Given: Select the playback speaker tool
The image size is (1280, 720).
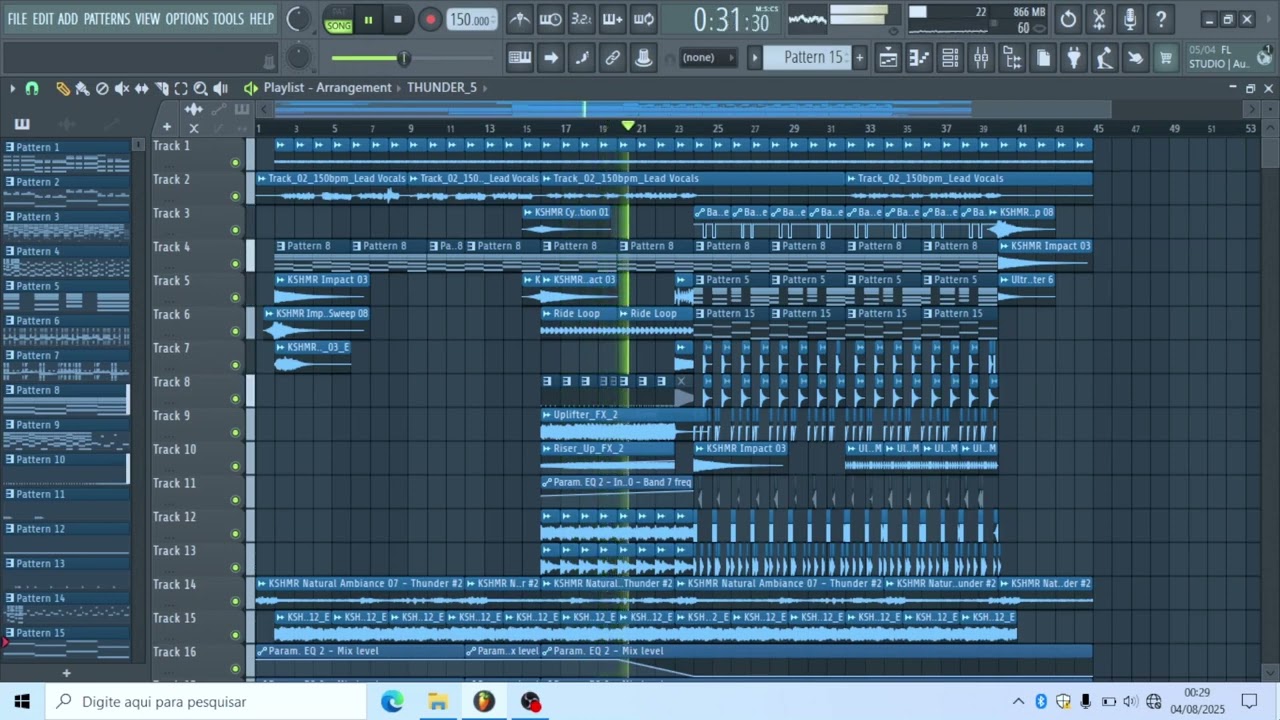Looking at the screenshot, I should pyautogui.click(x=221, y=88).
